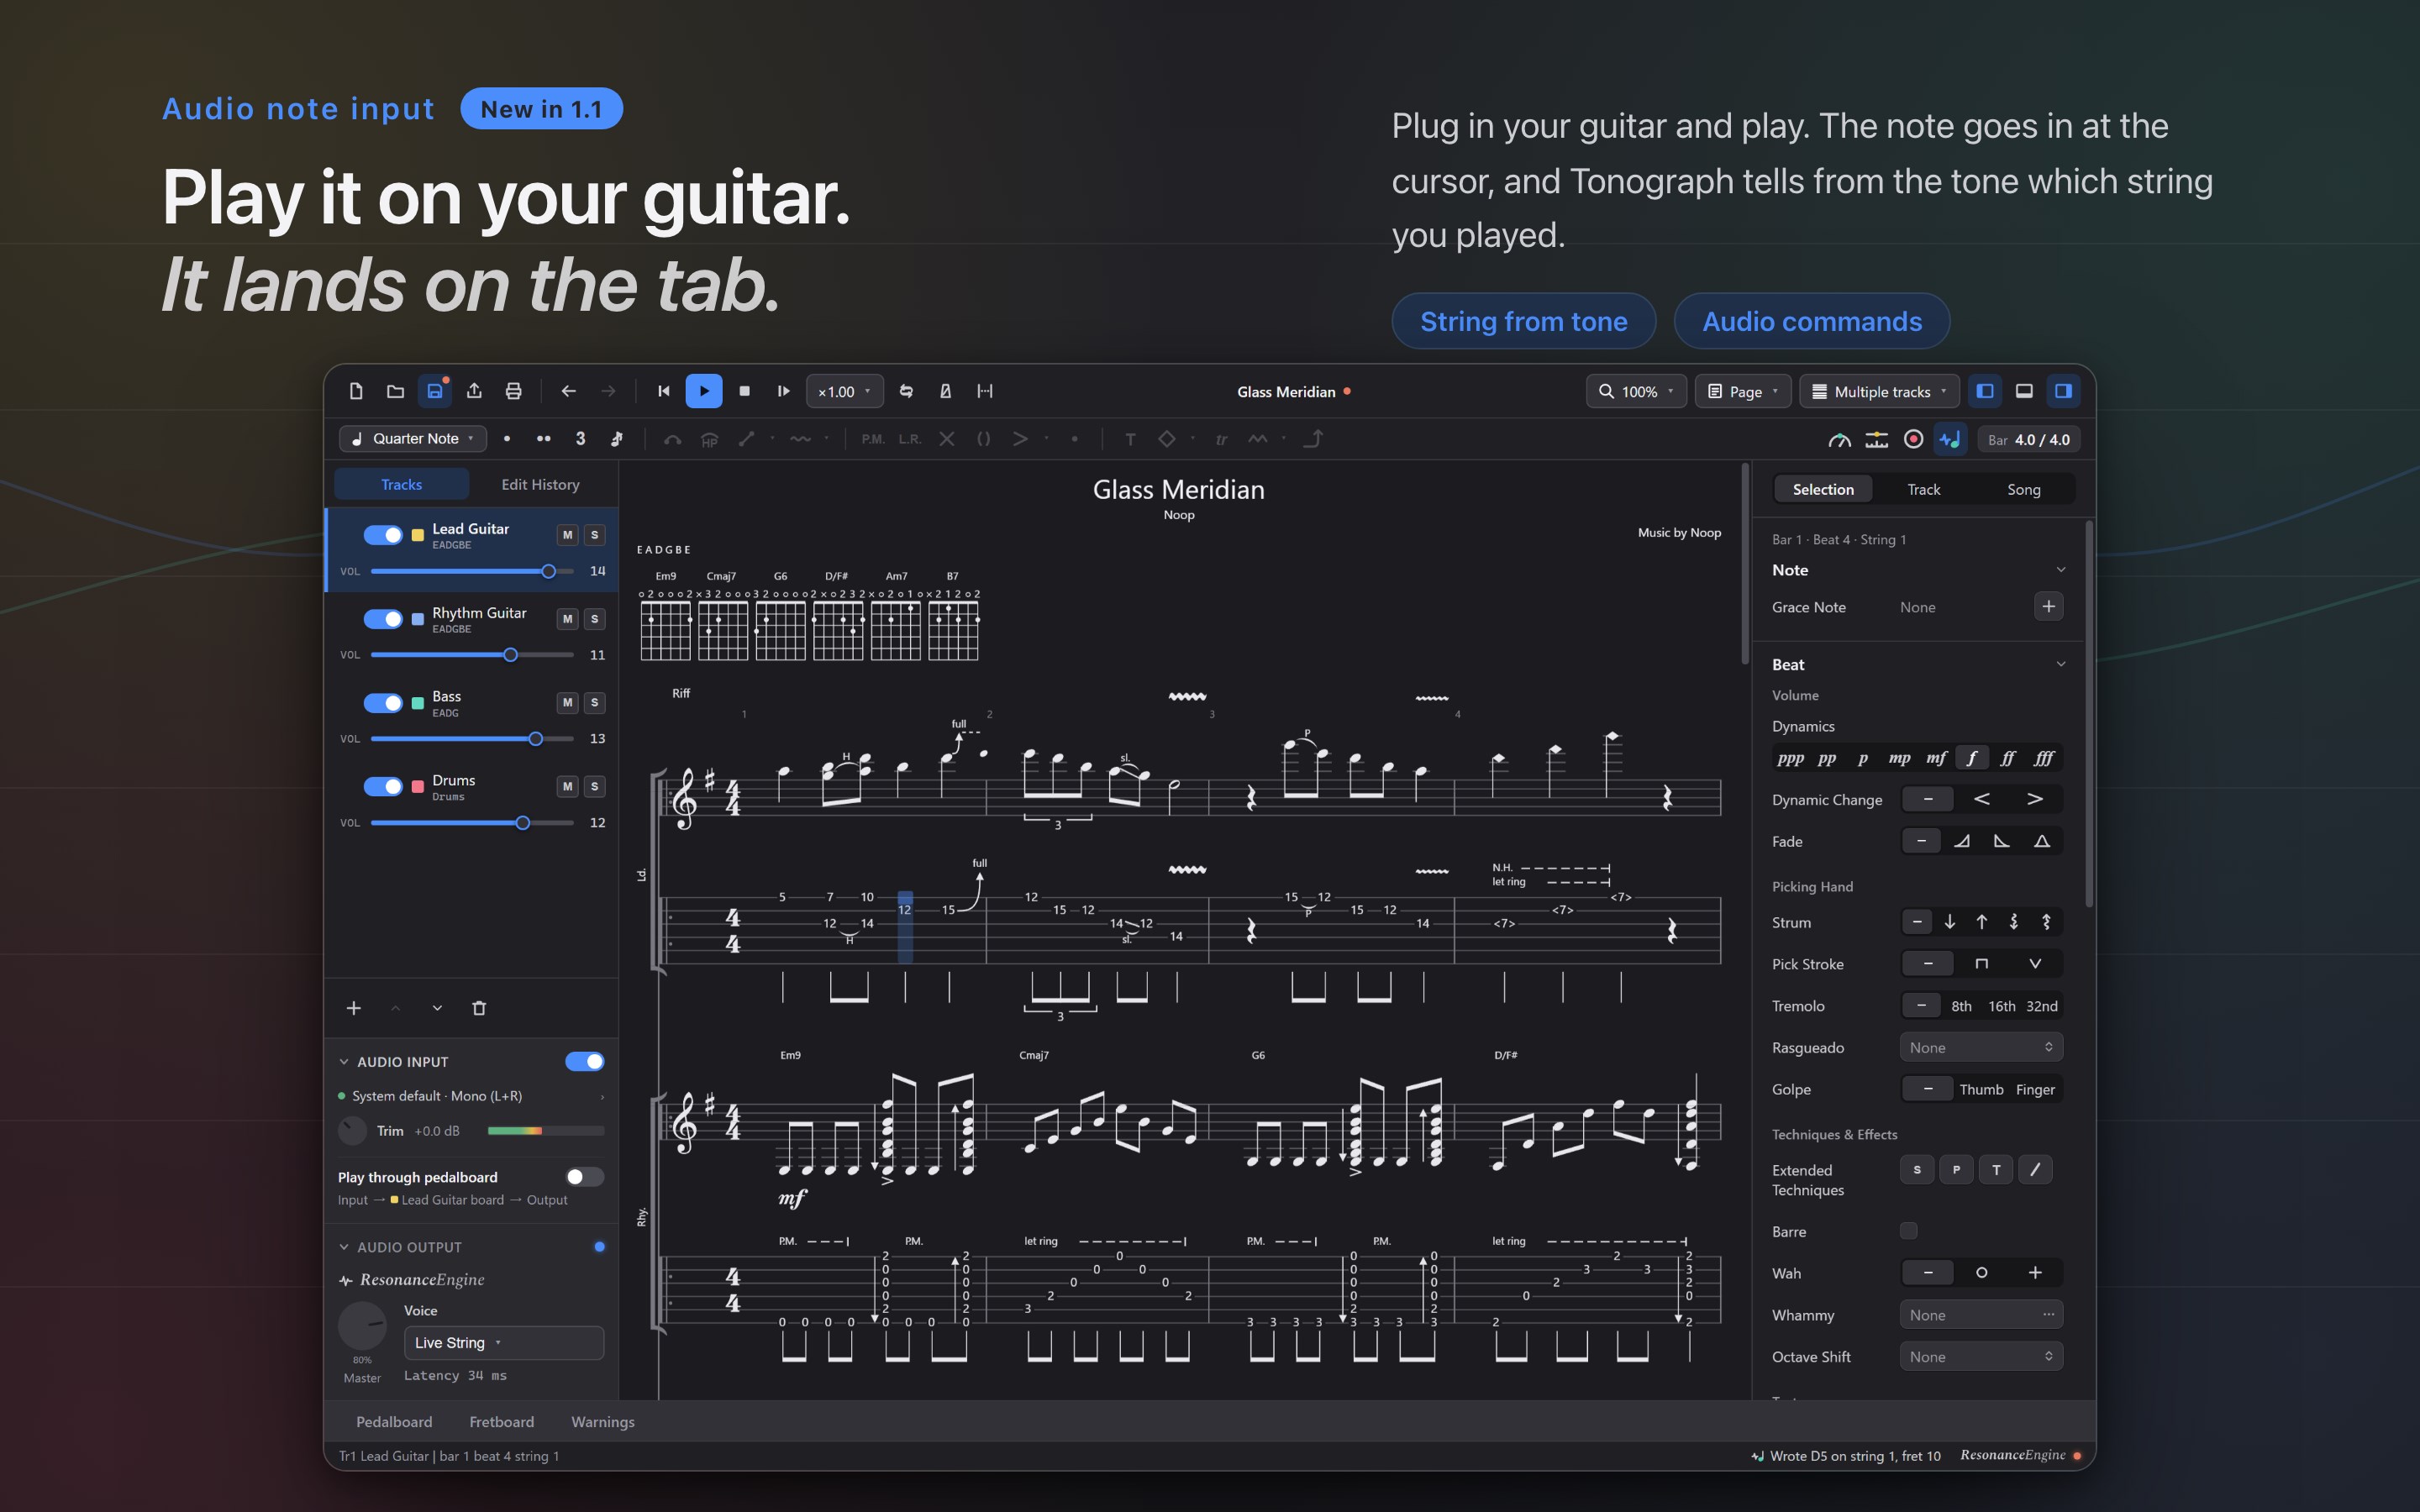Toggle the left sidebar panel icon
2420x1512 pixels.
(x=1985, y=391)
